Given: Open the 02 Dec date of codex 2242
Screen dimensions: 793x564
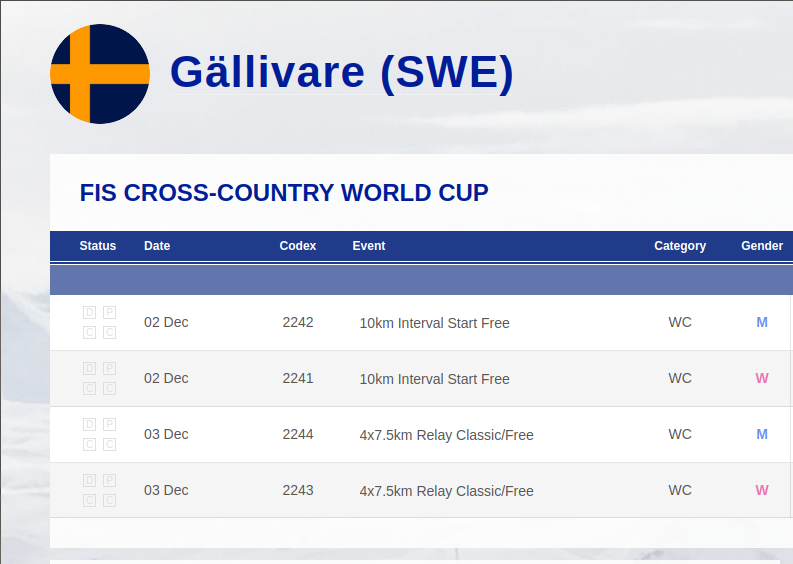Looking at the screenshot, I should tap(166, 323).
